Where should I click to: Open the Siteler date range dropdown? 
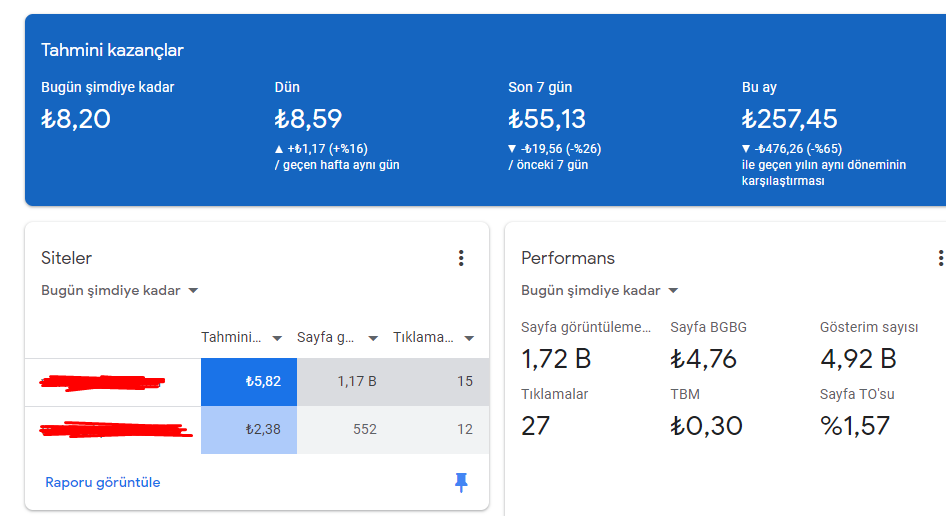point(119,290)
